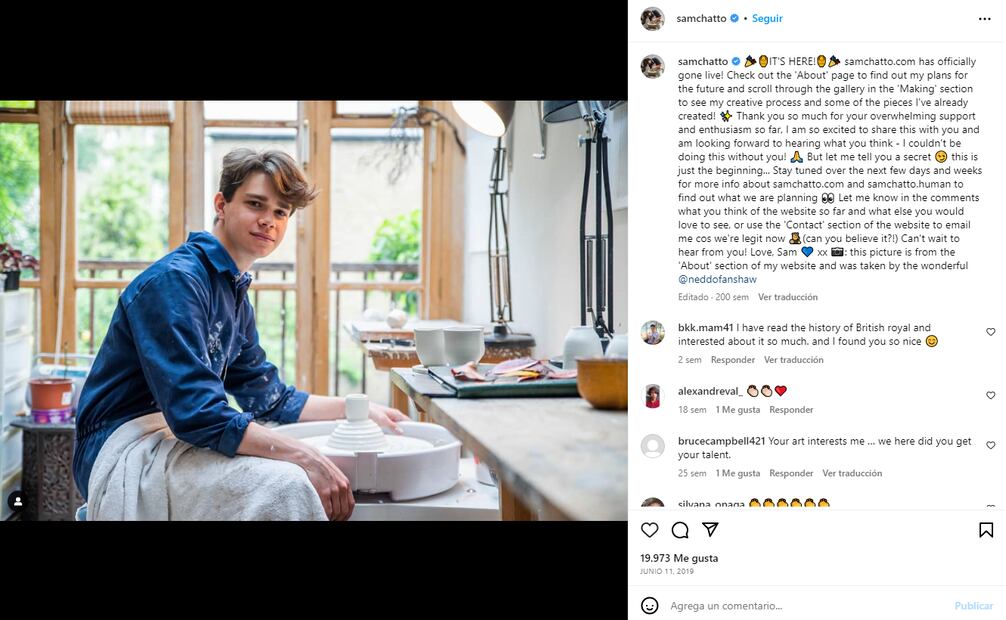1006x620 pixels.
Task: Reply to bkk.mam41 via Responder
Action: point(733,360)
